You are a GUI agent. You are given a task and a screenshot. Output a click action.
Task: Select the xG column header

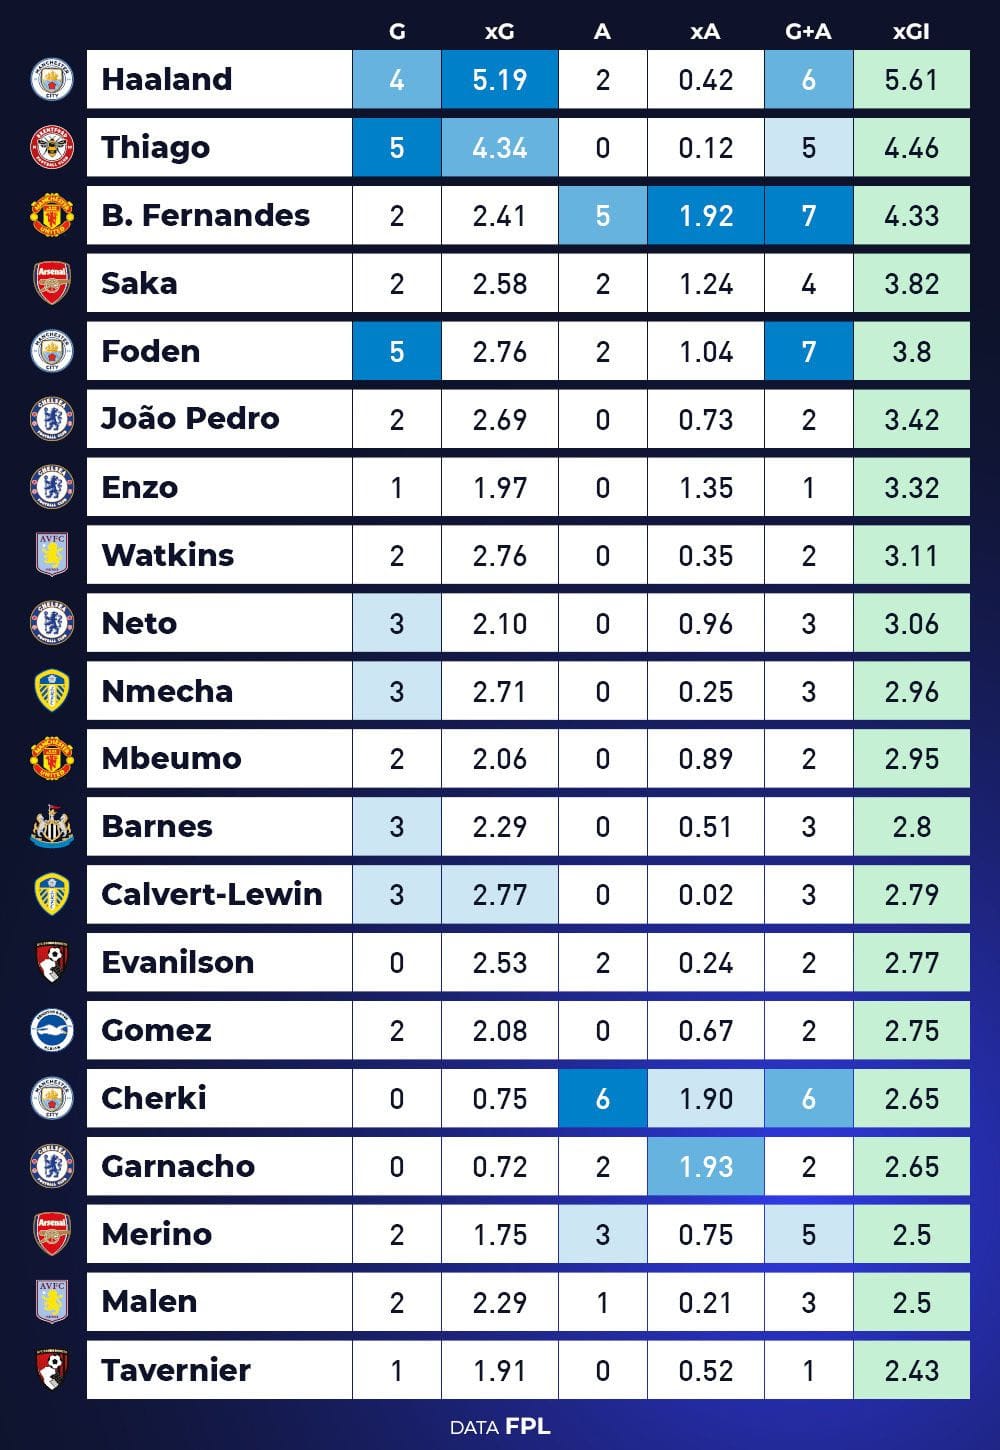pos(499,32)
